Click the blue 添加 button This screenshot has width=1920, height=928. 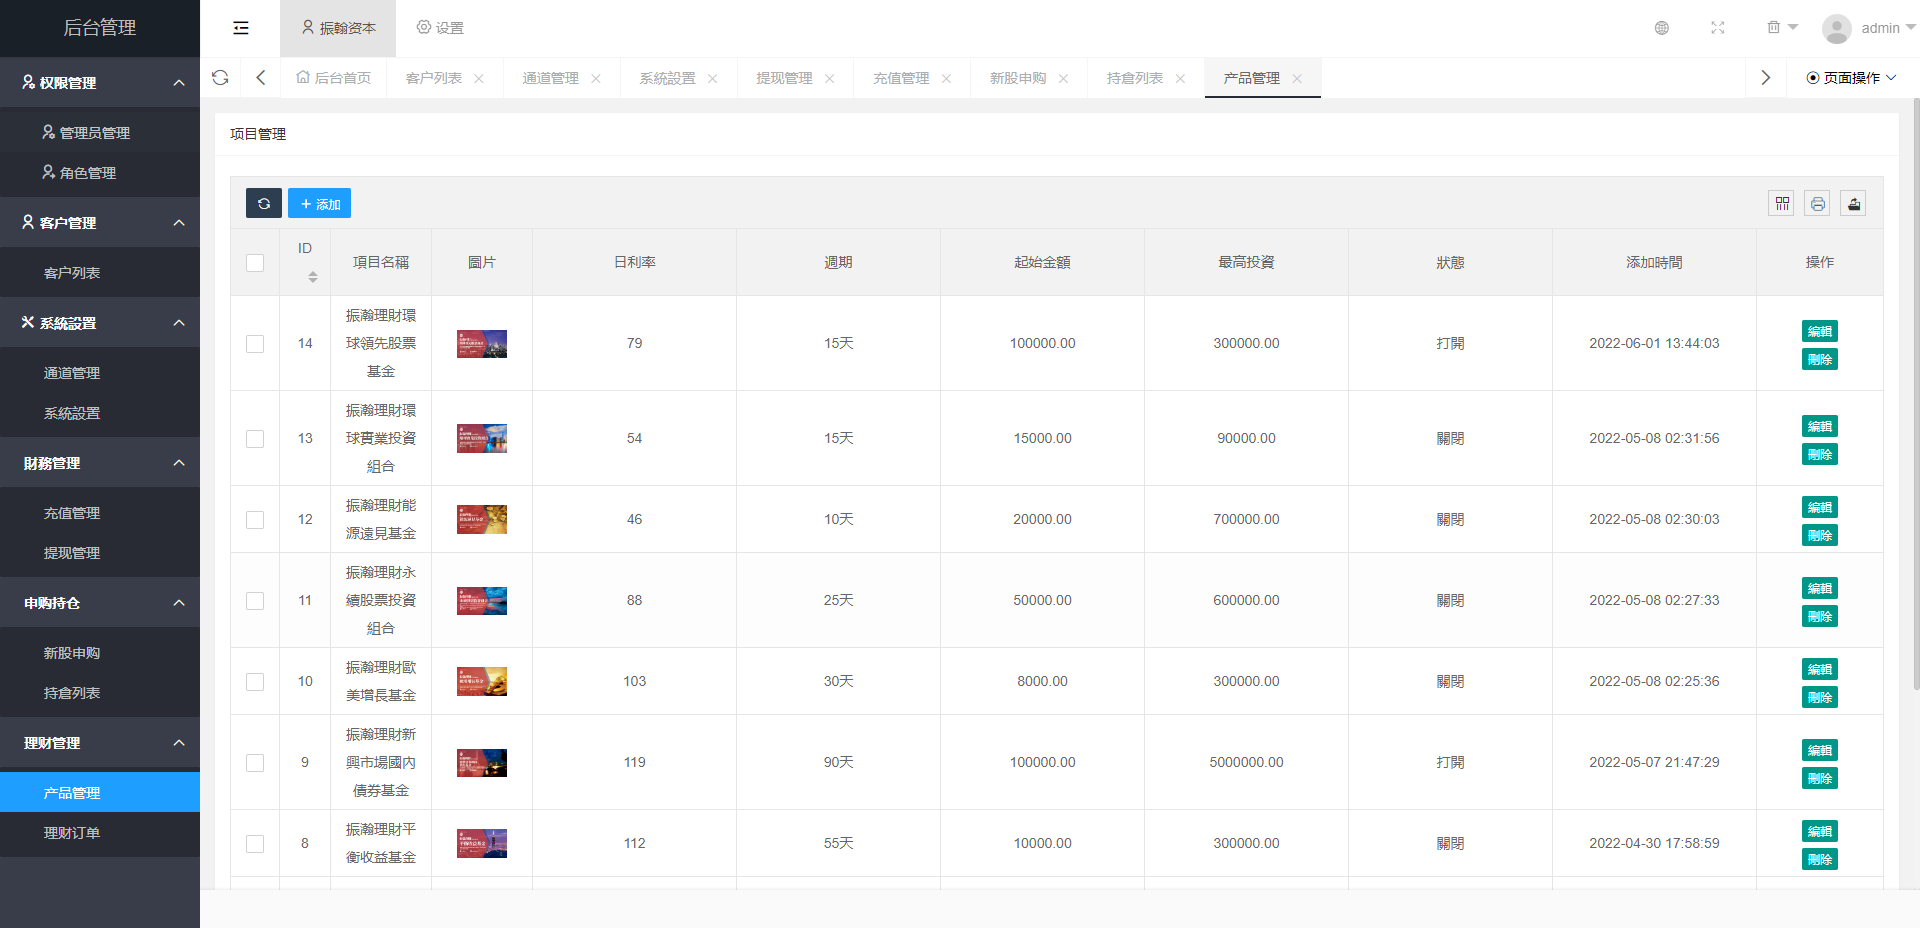(320, 204)
